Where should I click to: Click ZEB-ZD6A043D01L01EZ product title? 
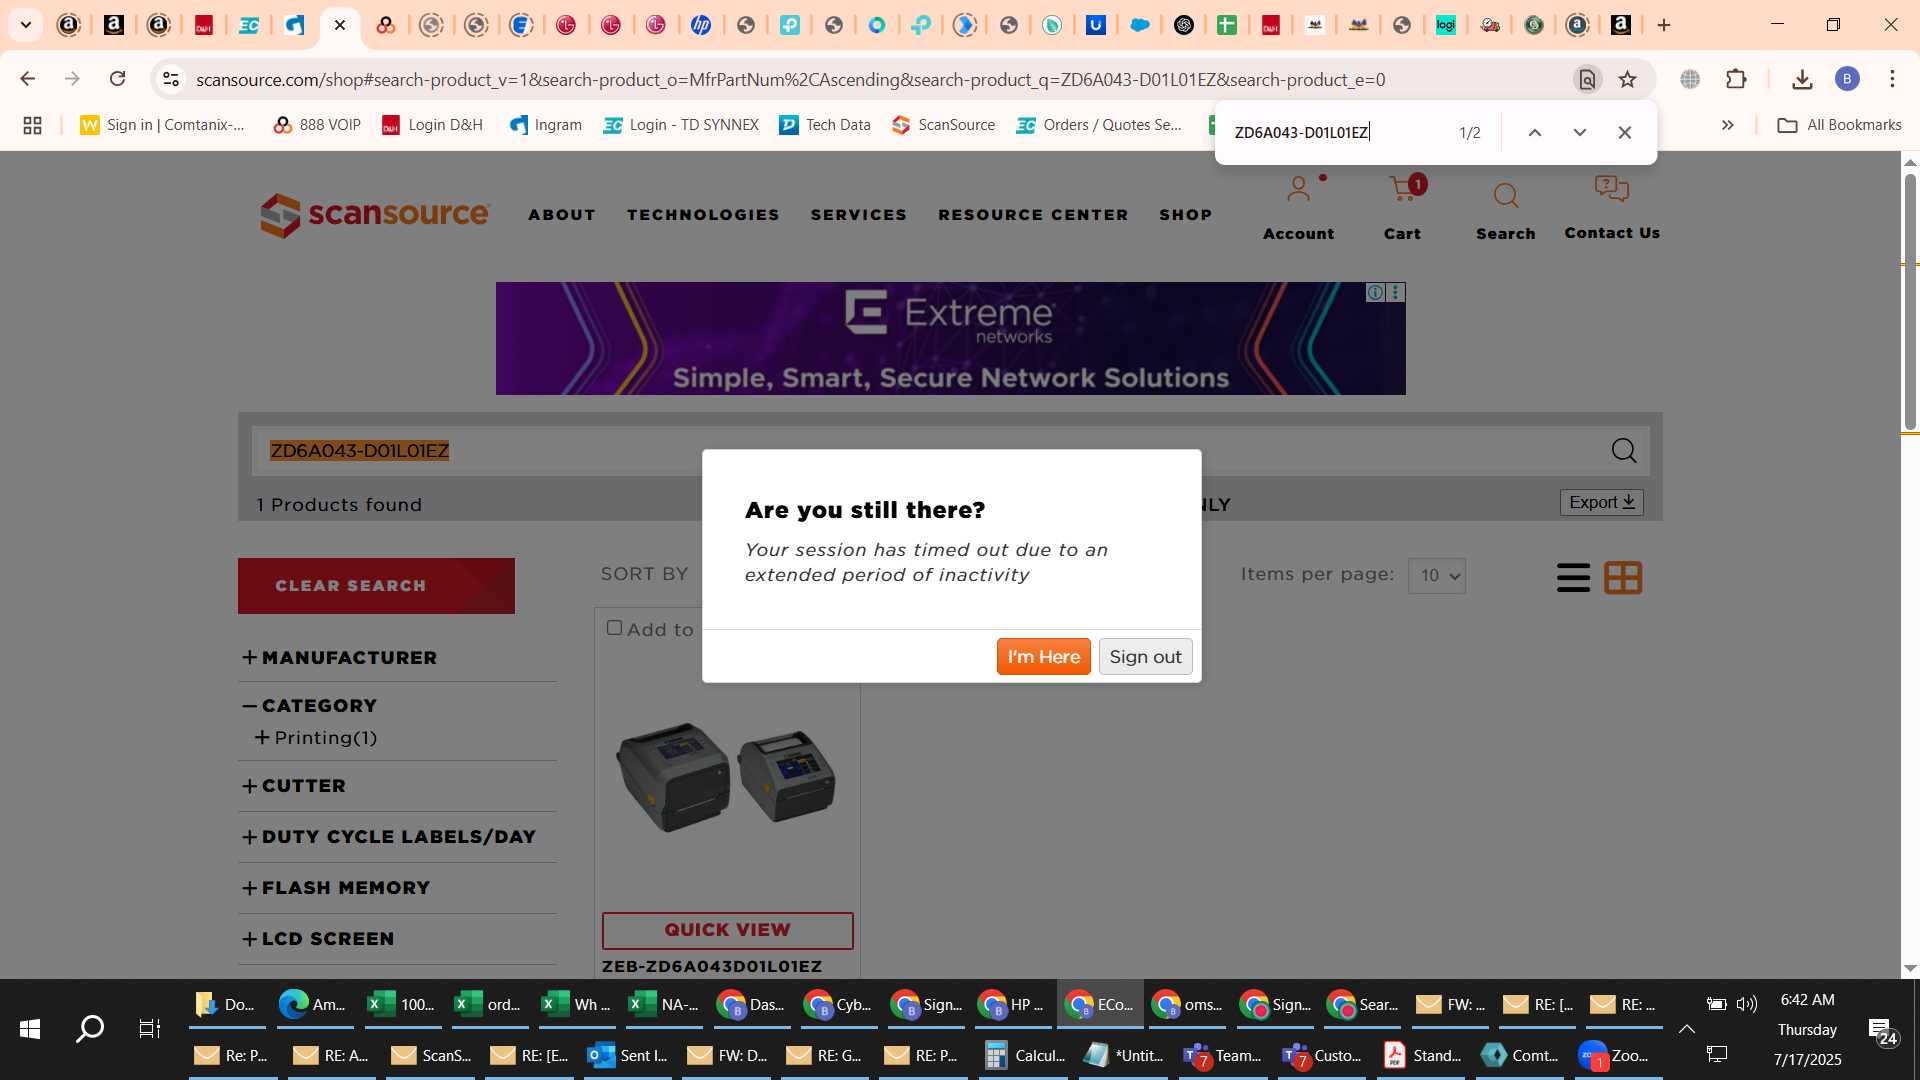click(711, 966)
